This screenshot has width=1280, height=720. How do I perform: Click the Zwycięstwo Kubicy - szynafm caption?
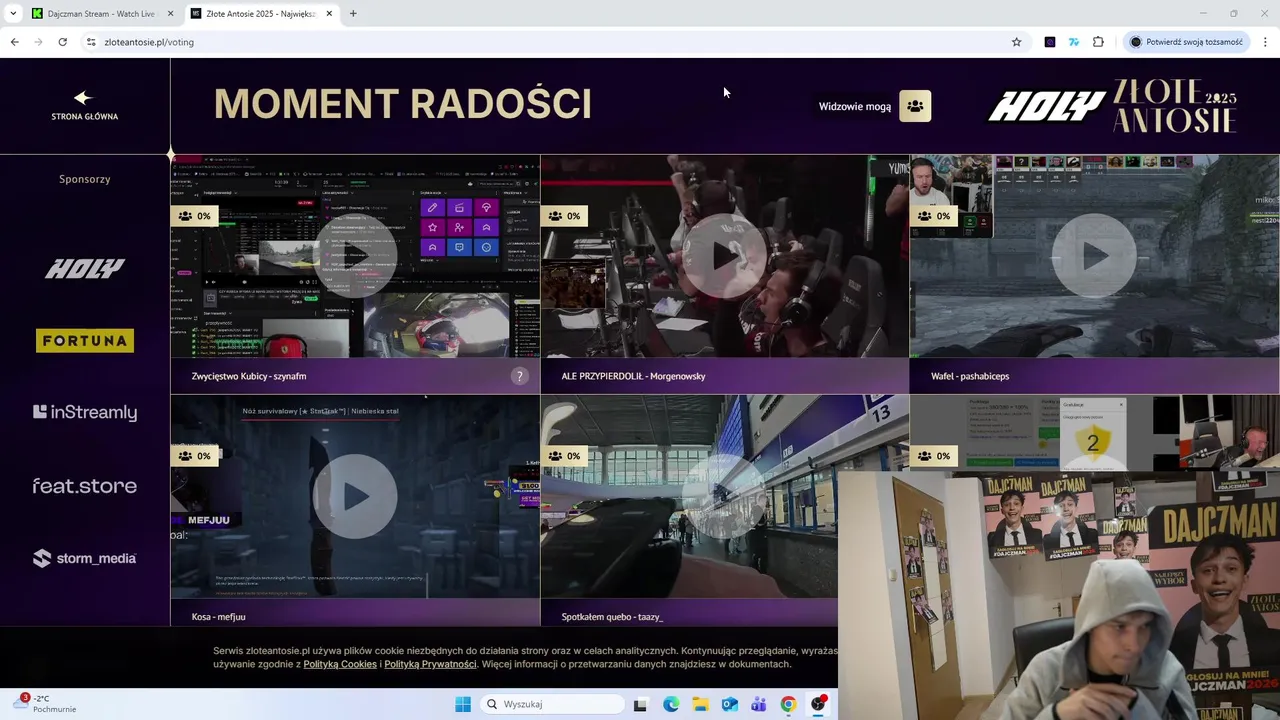249,376
